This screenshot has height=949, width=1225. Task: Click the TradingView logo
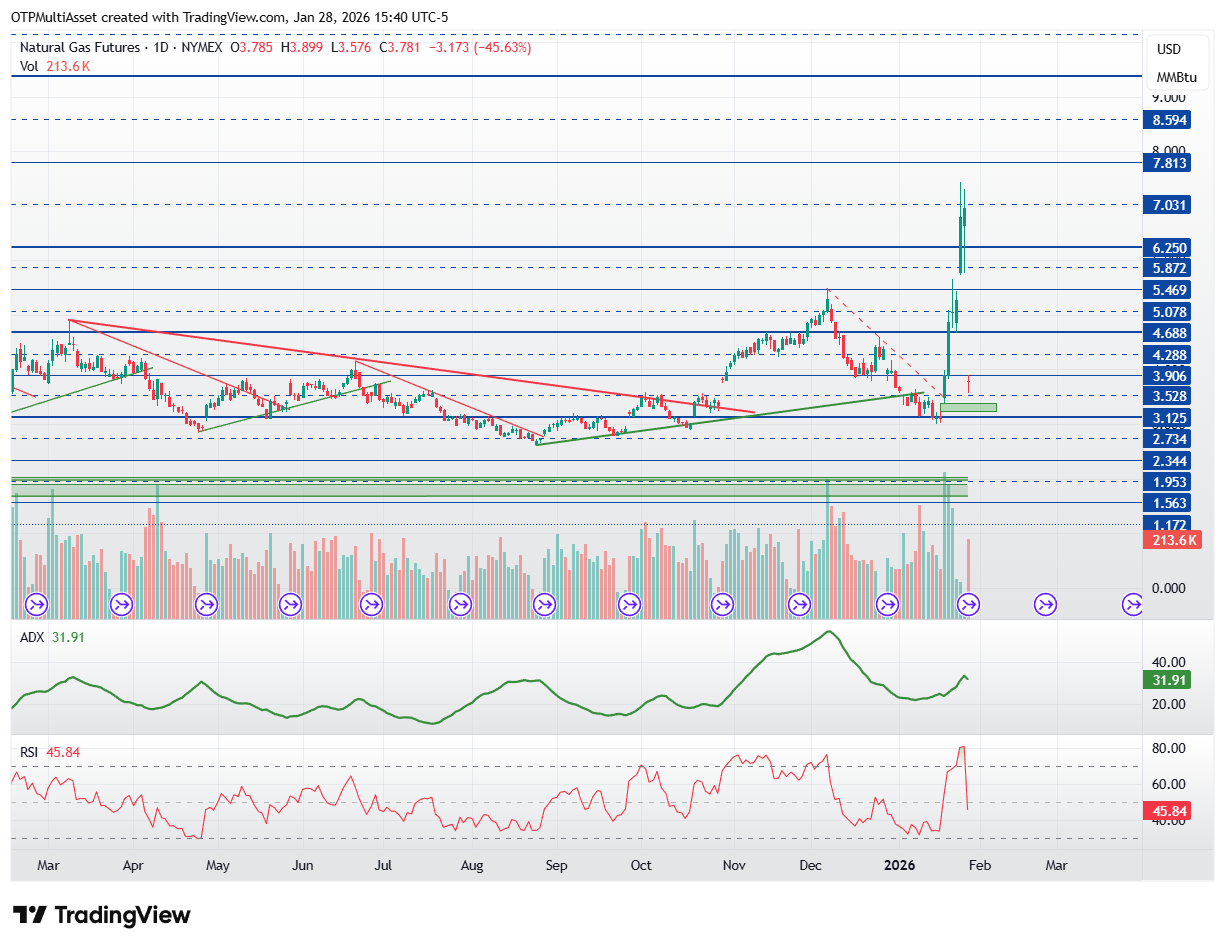[101, 915]
